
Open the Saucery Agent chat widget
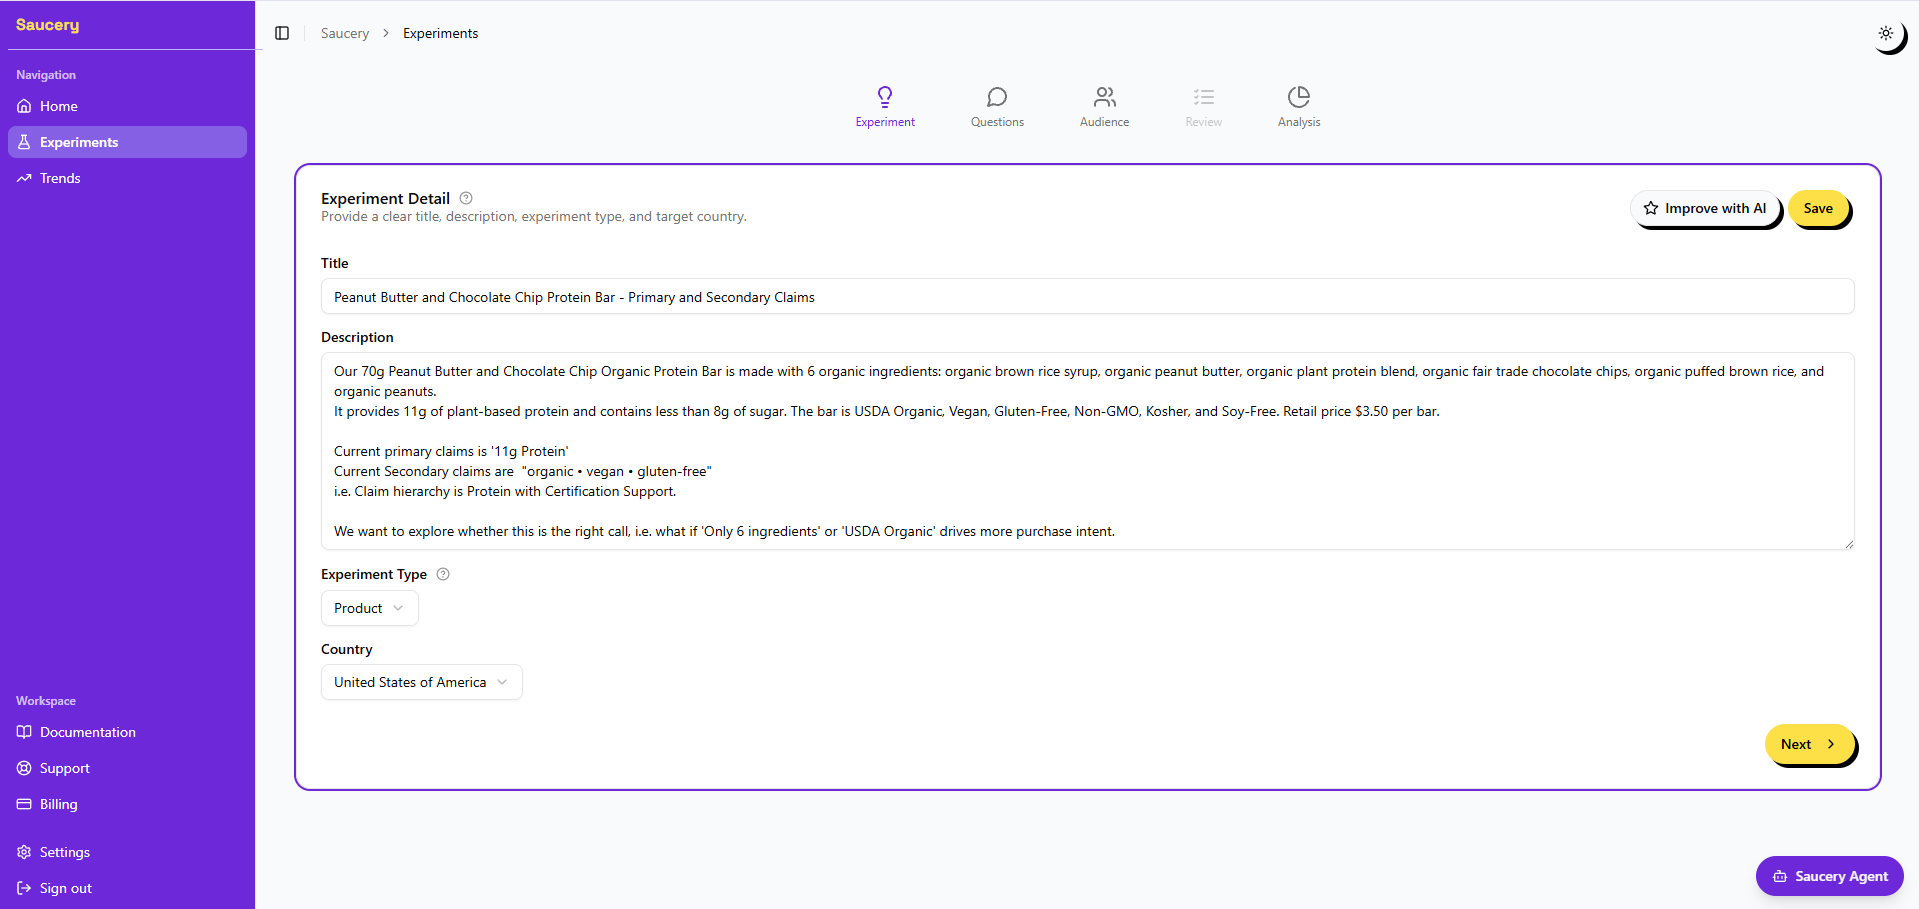1829,876
